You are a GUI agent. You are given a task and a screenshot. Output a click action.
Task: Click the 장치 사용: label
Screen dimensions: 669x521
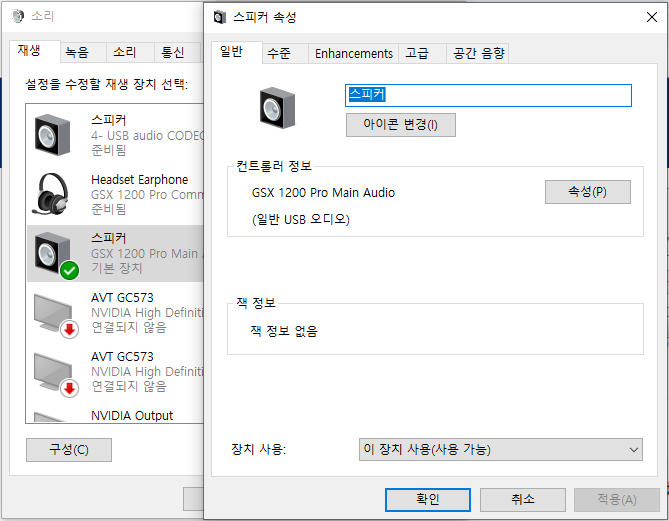pyautogui.click(x=259, y=449)
